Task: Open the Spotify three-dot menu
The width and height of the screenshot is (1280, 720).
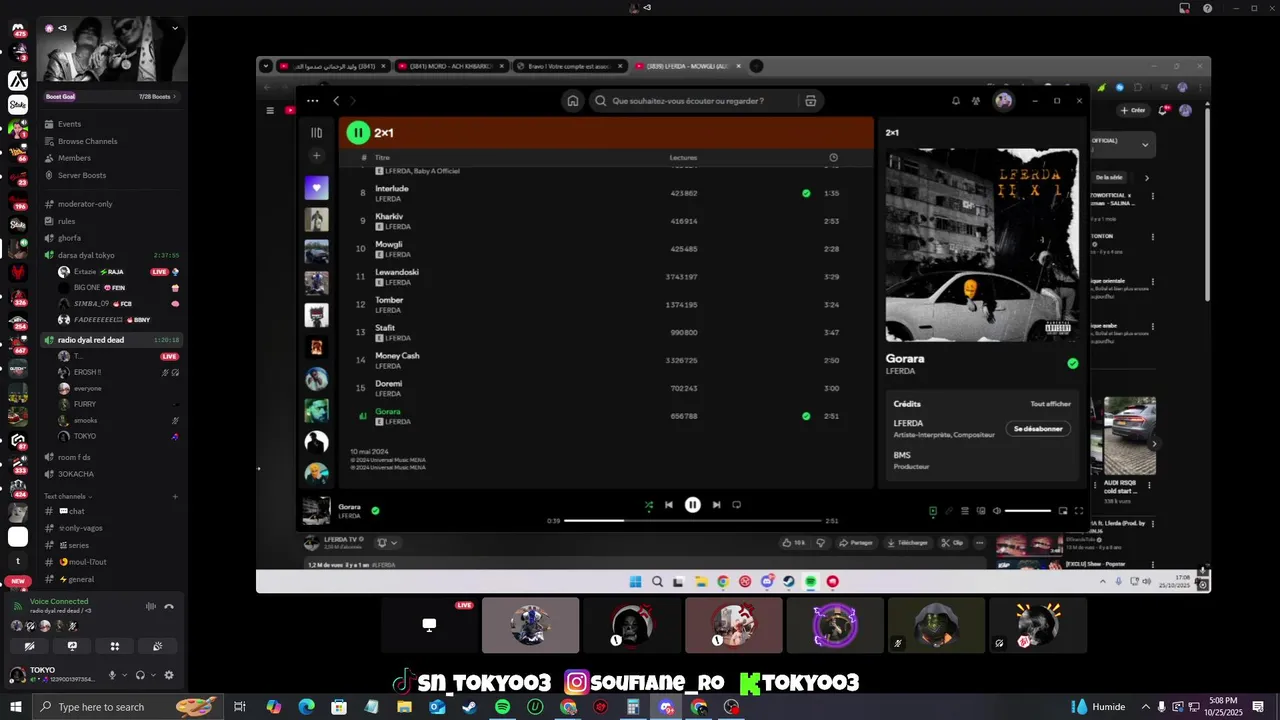Action: click(x=313, y=101)
